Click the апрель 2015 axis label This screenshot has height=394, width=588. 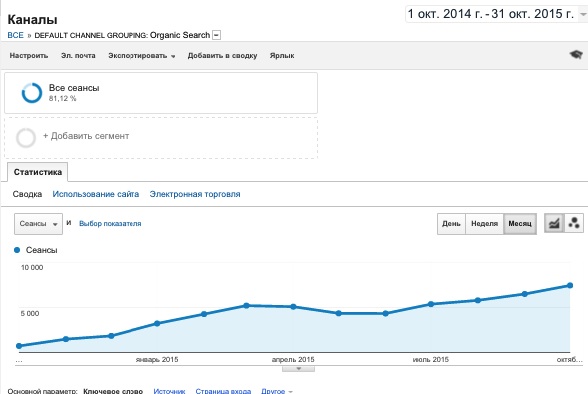click(293, 360)
